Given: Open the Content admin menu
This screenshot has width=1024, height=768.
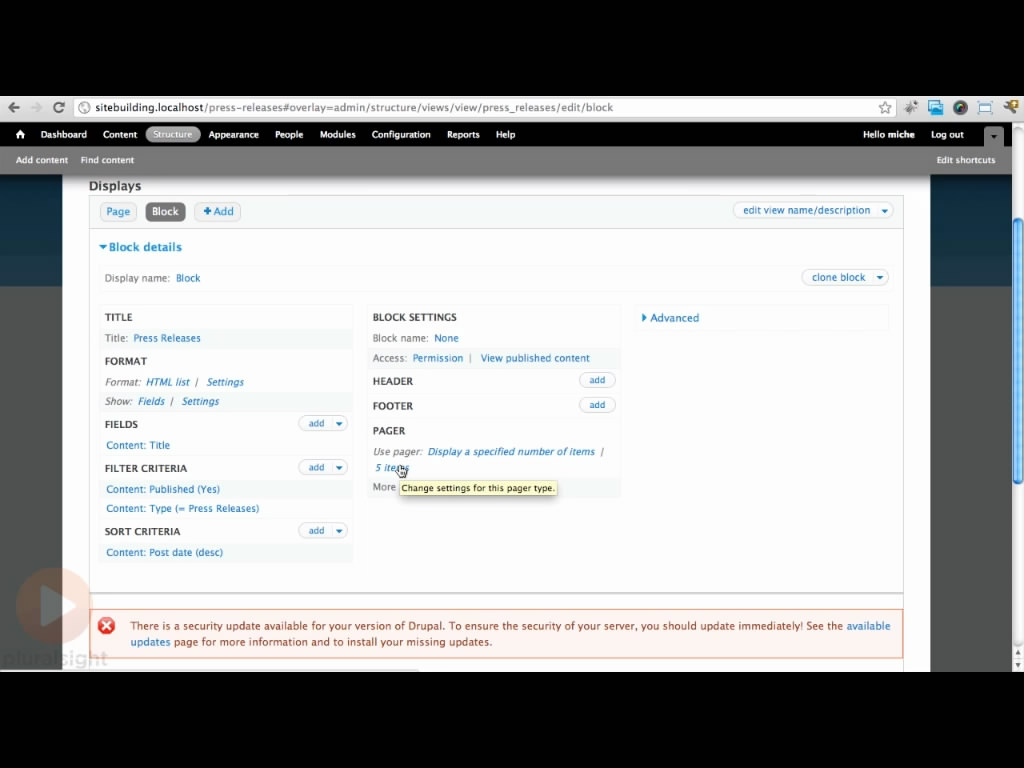Looking at the screenshot, I should 120,135.
